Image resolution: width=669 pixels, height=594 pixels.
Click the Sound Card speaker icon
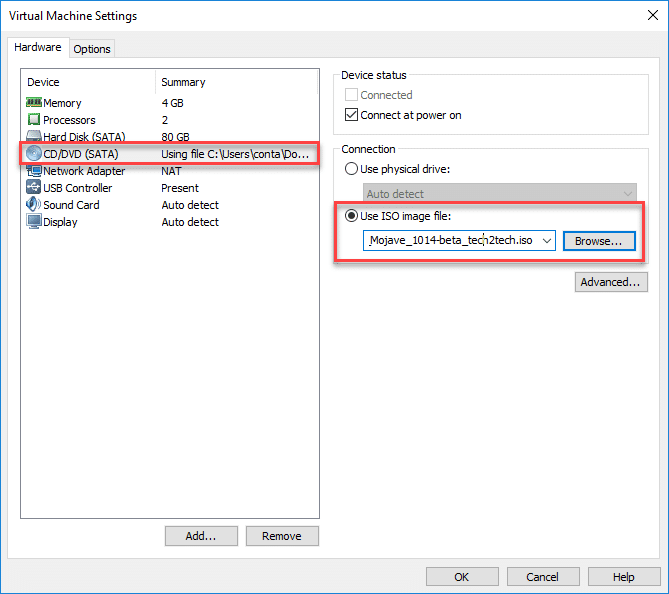click(x=33, y=205)
